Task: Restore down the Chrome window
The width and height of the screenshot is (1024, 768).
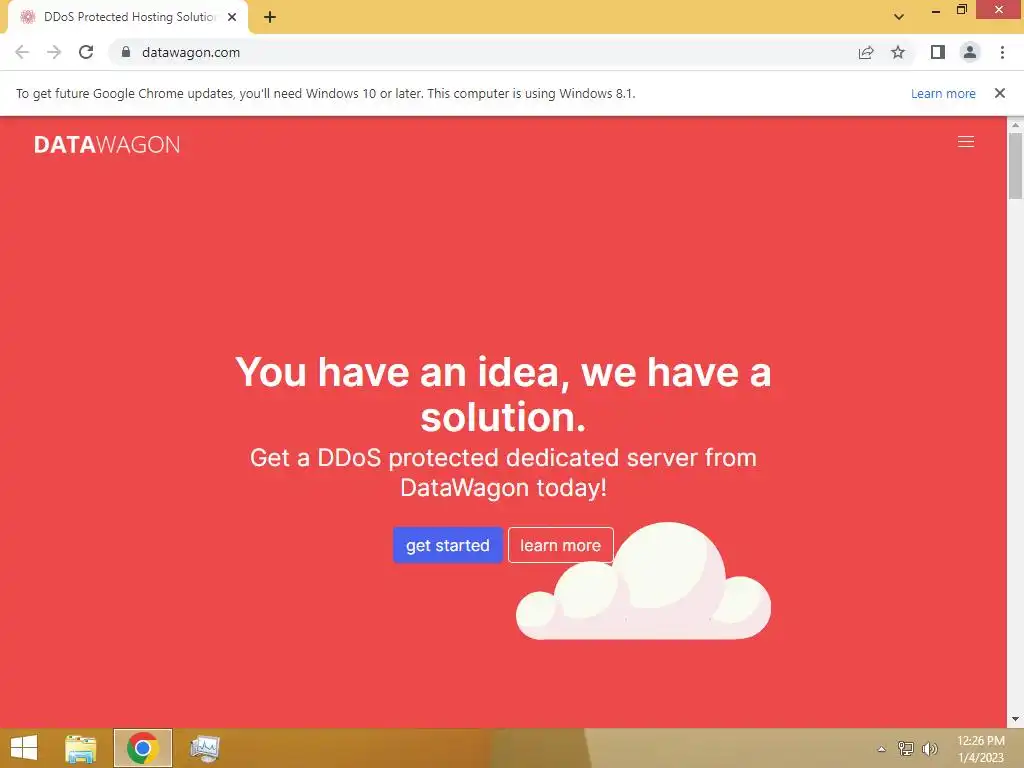Action: 961,10
